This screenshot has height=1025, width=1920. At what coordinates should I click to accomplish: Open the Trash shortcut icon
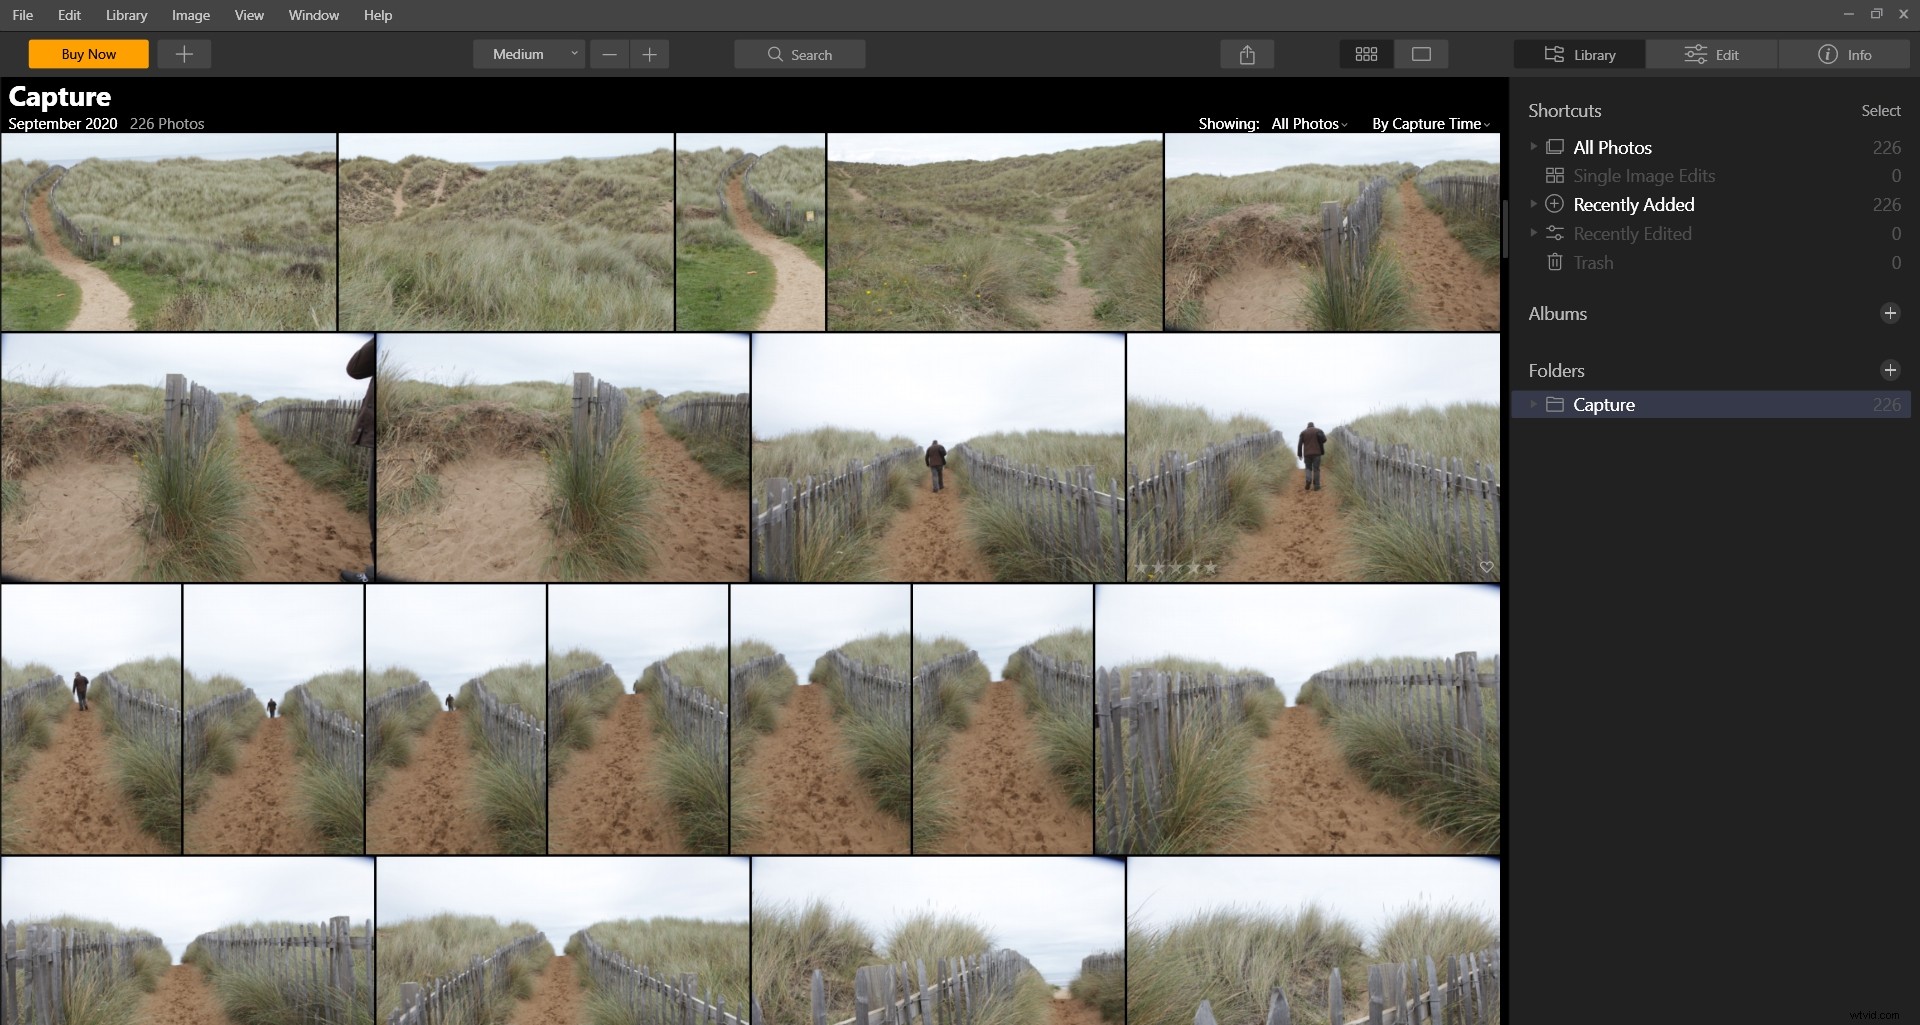click(x=1556, y=262)
